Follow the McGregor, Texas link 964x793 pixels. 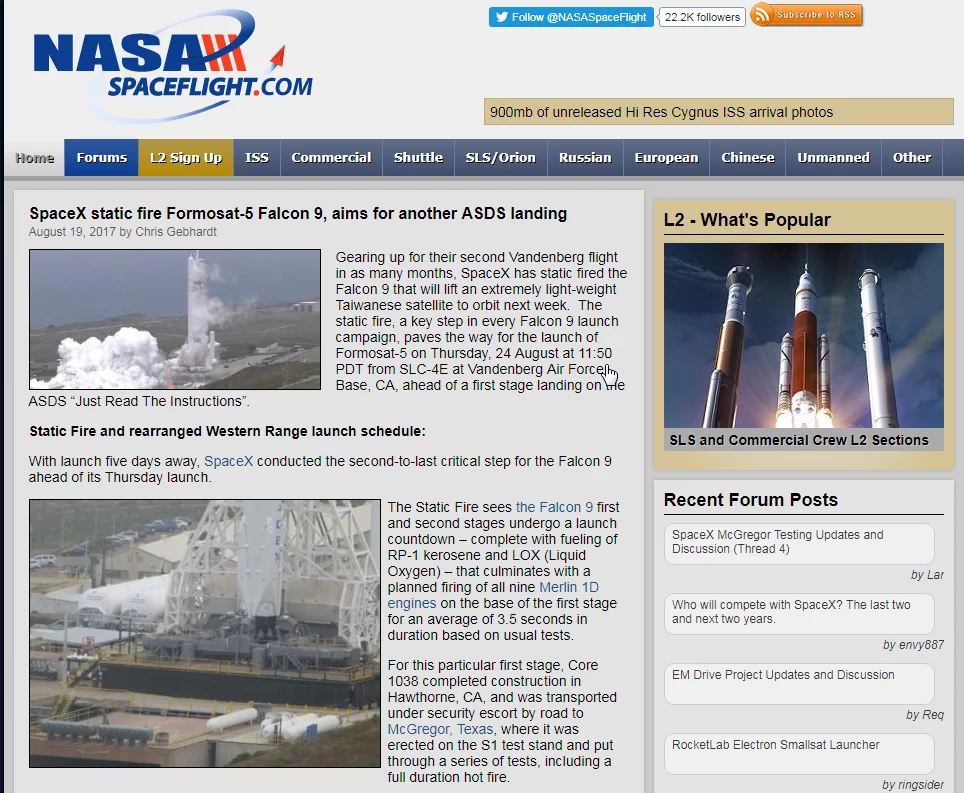pos(440,729)
